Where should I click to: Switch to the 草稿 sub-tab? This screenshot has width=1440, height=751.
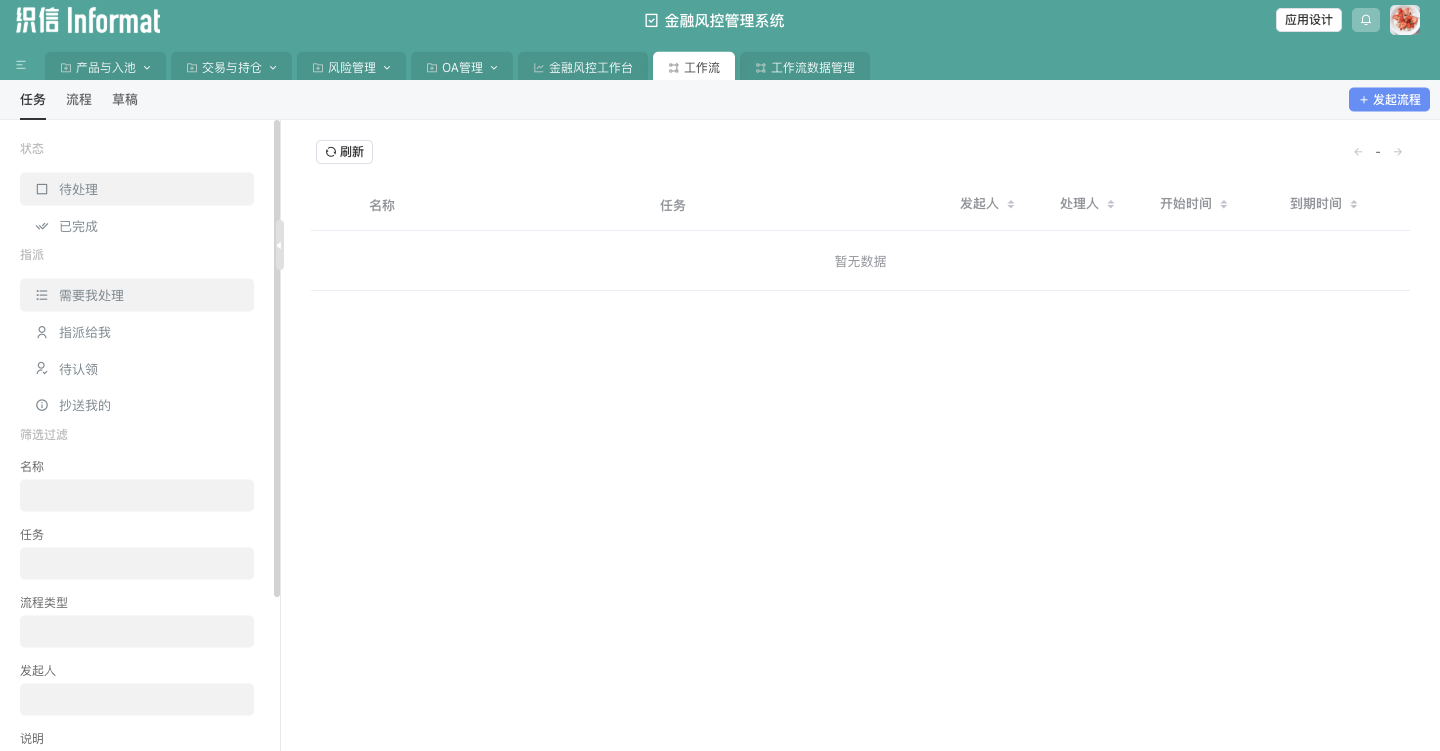click(125, 100)
